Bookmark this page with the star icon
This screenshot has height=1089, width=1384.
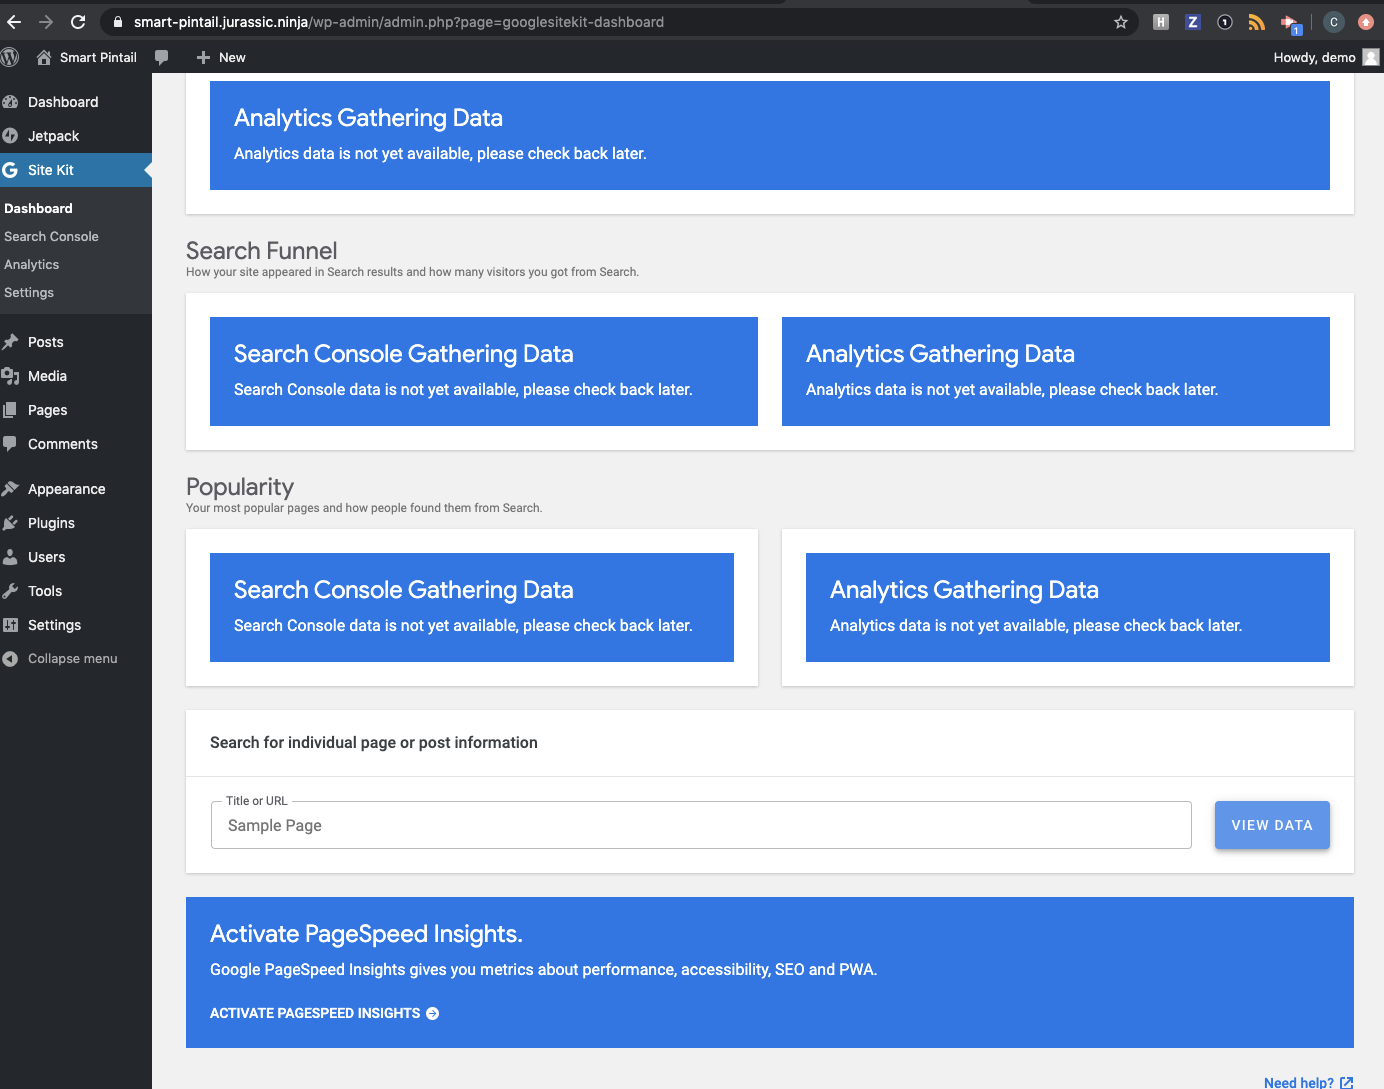[x=1121, y=22]
